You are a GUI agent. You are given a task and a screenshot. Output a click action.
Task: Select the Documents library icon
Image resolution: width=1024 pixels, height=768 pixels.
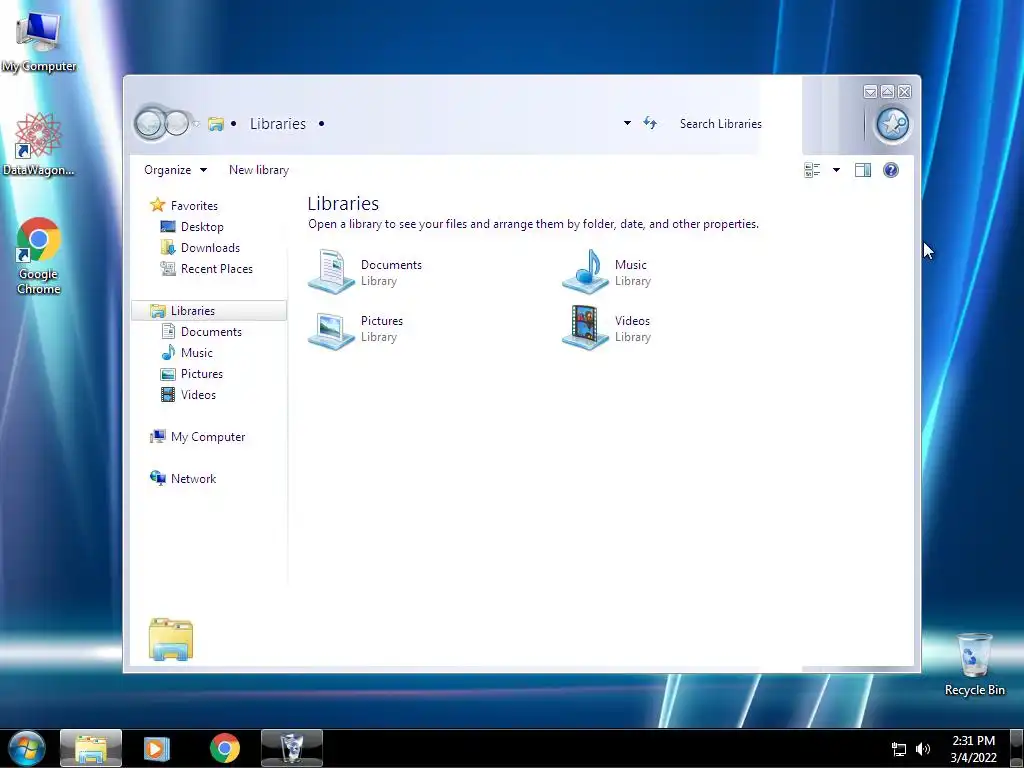tap(331, 272)
